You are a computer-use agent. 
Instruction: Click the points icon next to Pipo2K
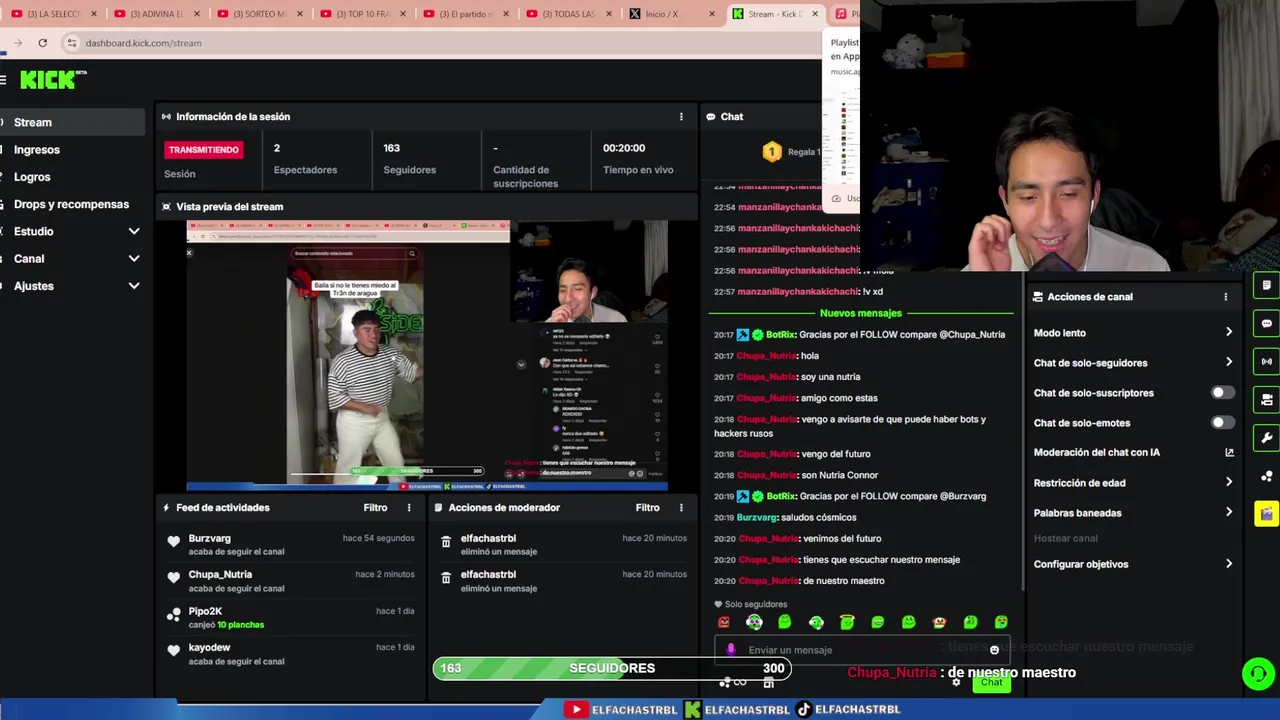174,615
